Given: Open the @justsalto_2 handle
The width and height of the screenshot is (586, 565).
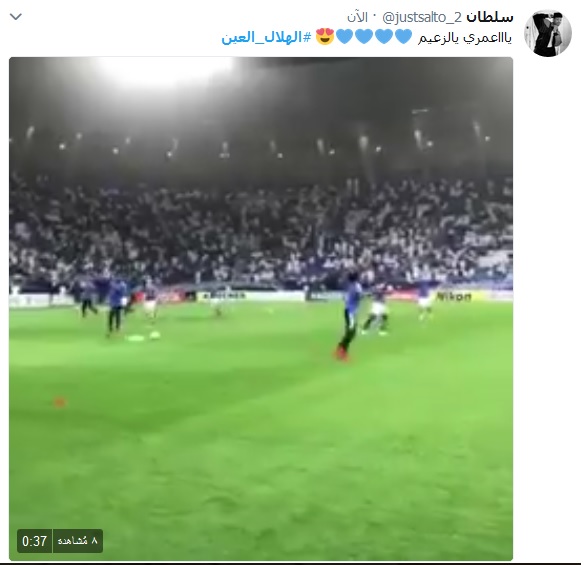Looking at the screenshot, I should click(x=422, y=17).
